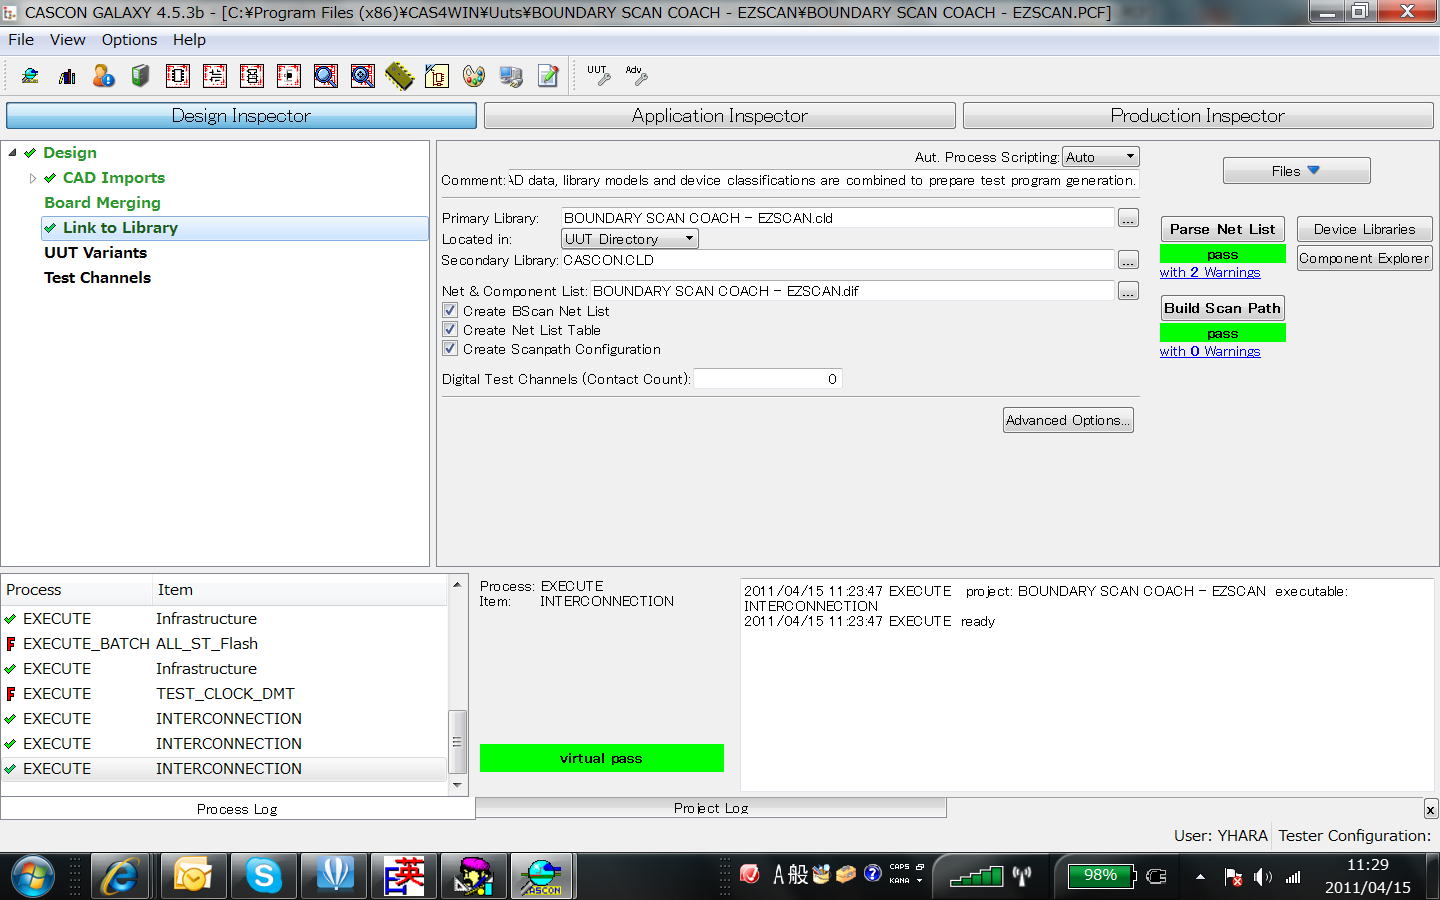Click the green virtual pass status bar

[602, 758]
